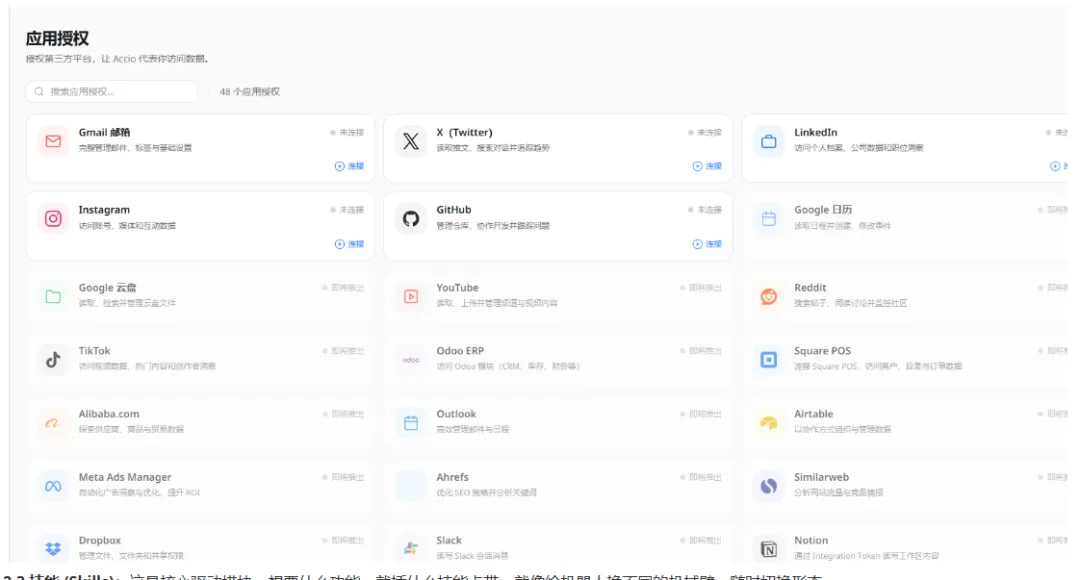Click the Gmail connection status label

coord(347,132)
